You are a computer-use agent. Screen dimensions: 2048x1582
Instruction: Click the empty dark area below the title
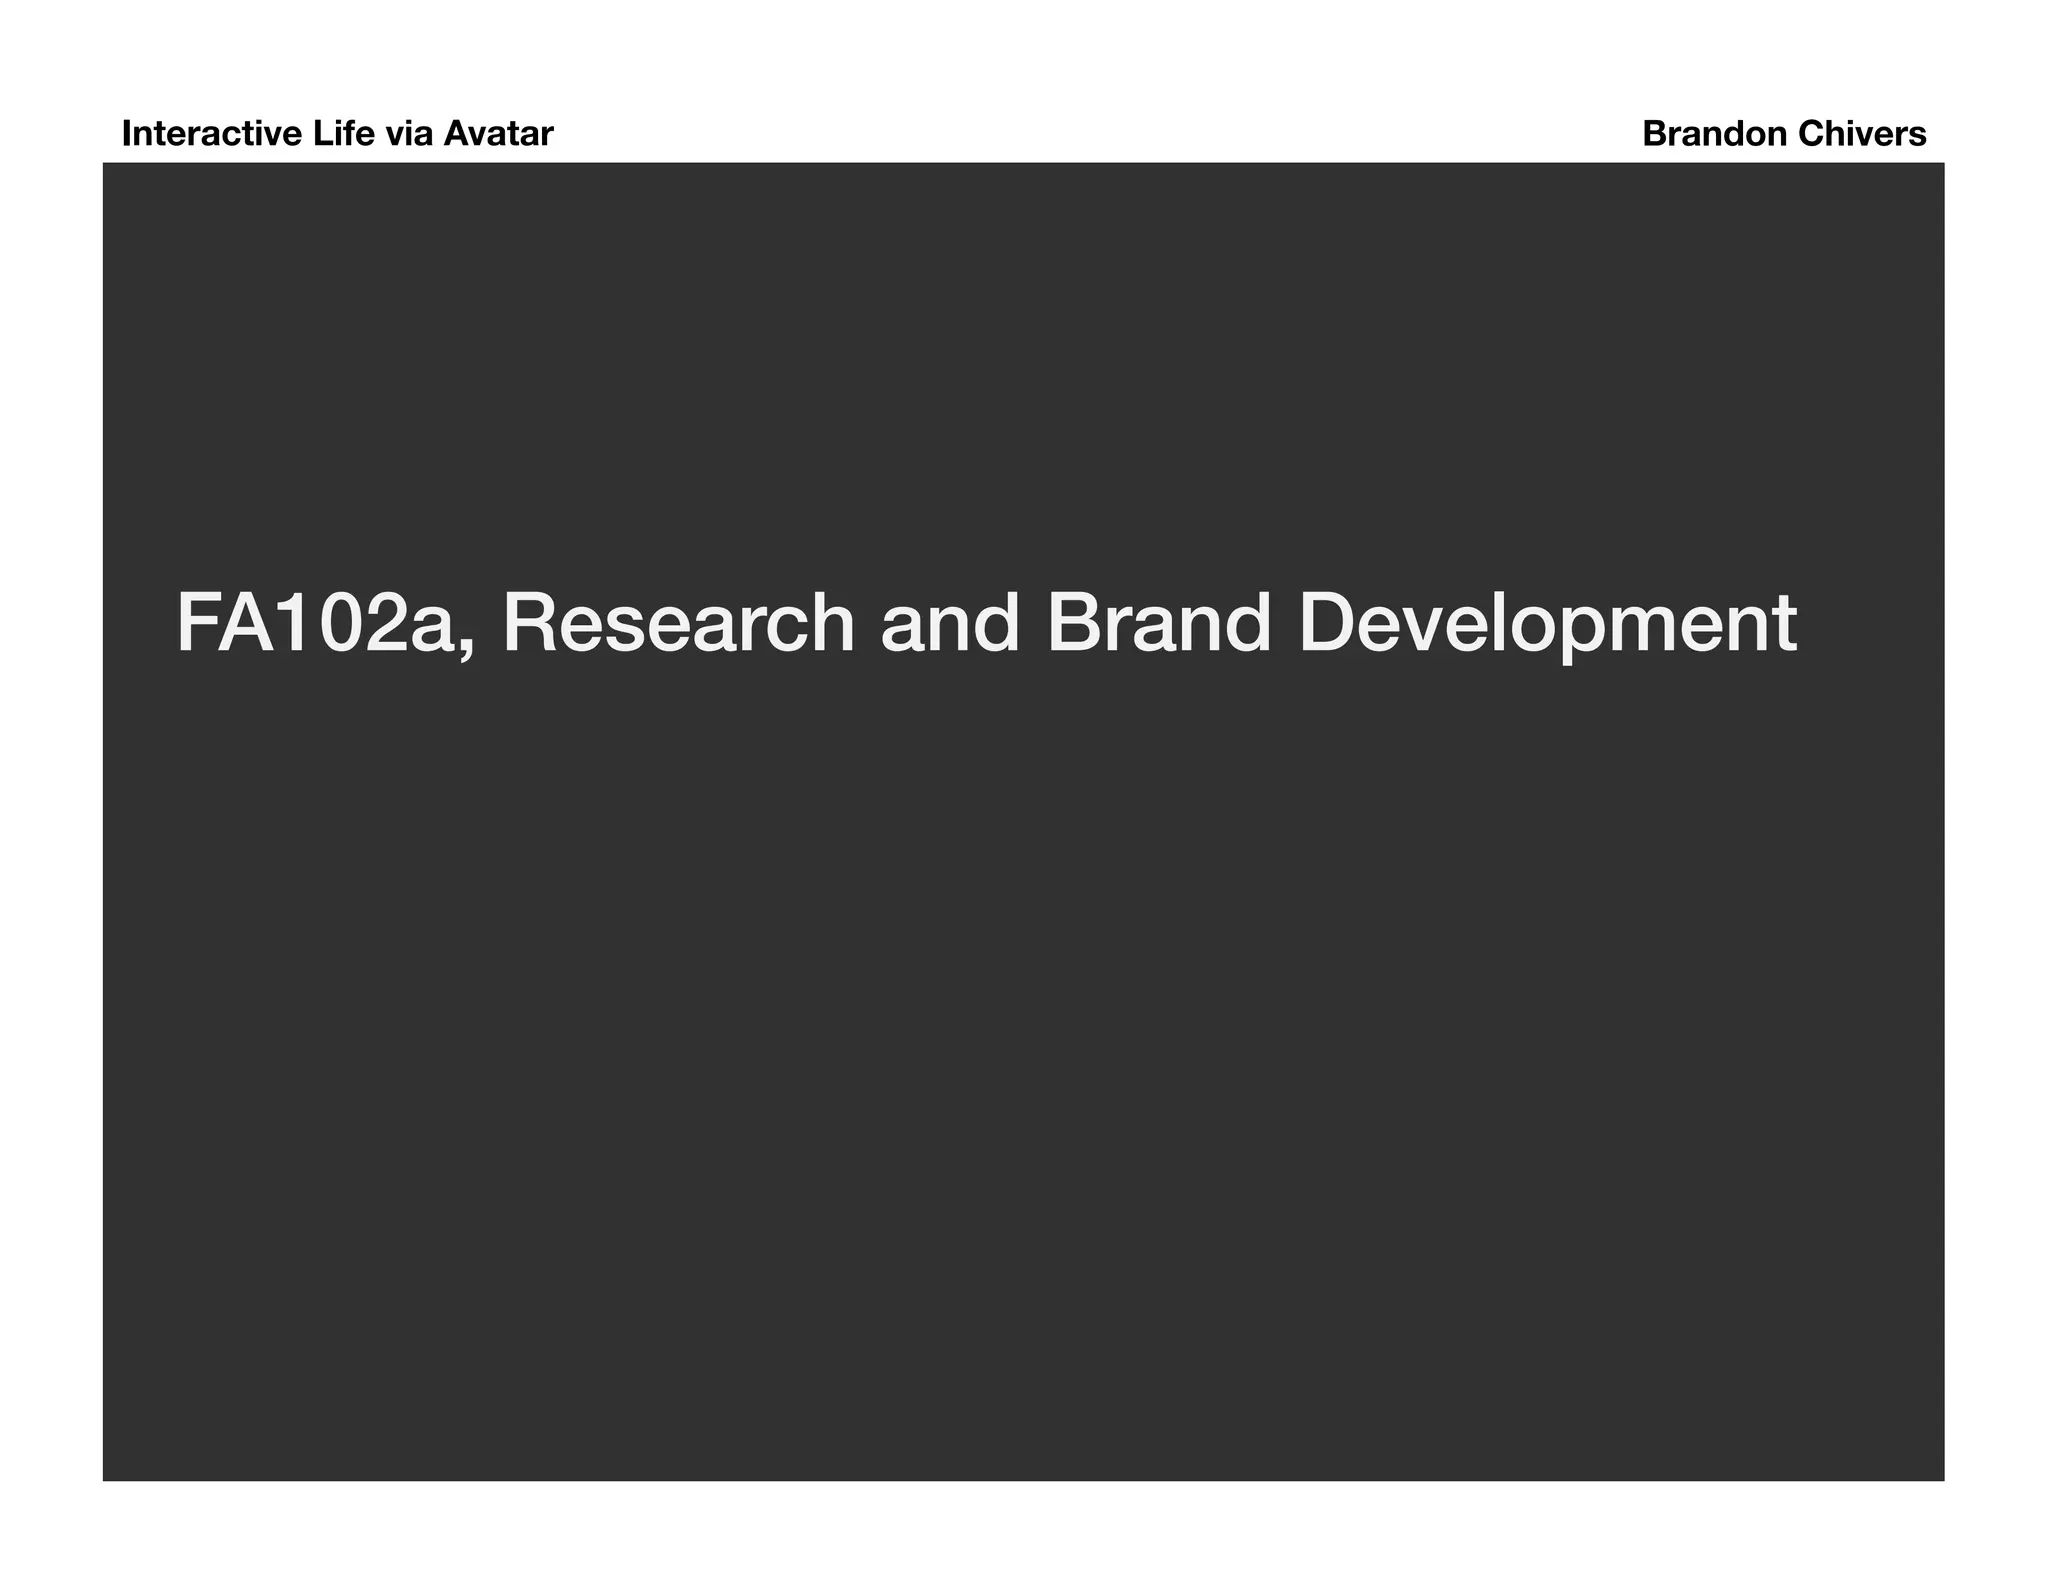(x=1023, y=1050)
